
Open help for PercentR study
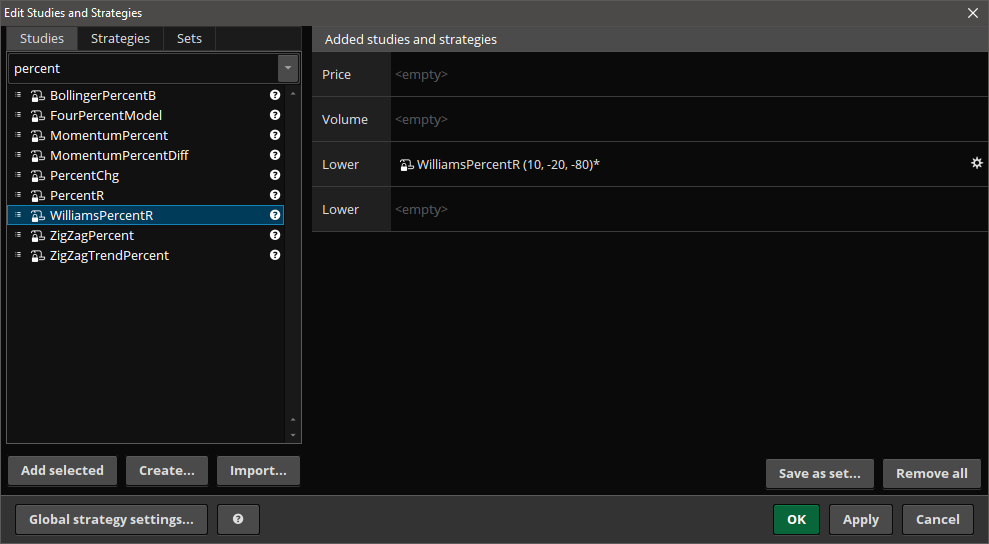[x=275, y=195]
